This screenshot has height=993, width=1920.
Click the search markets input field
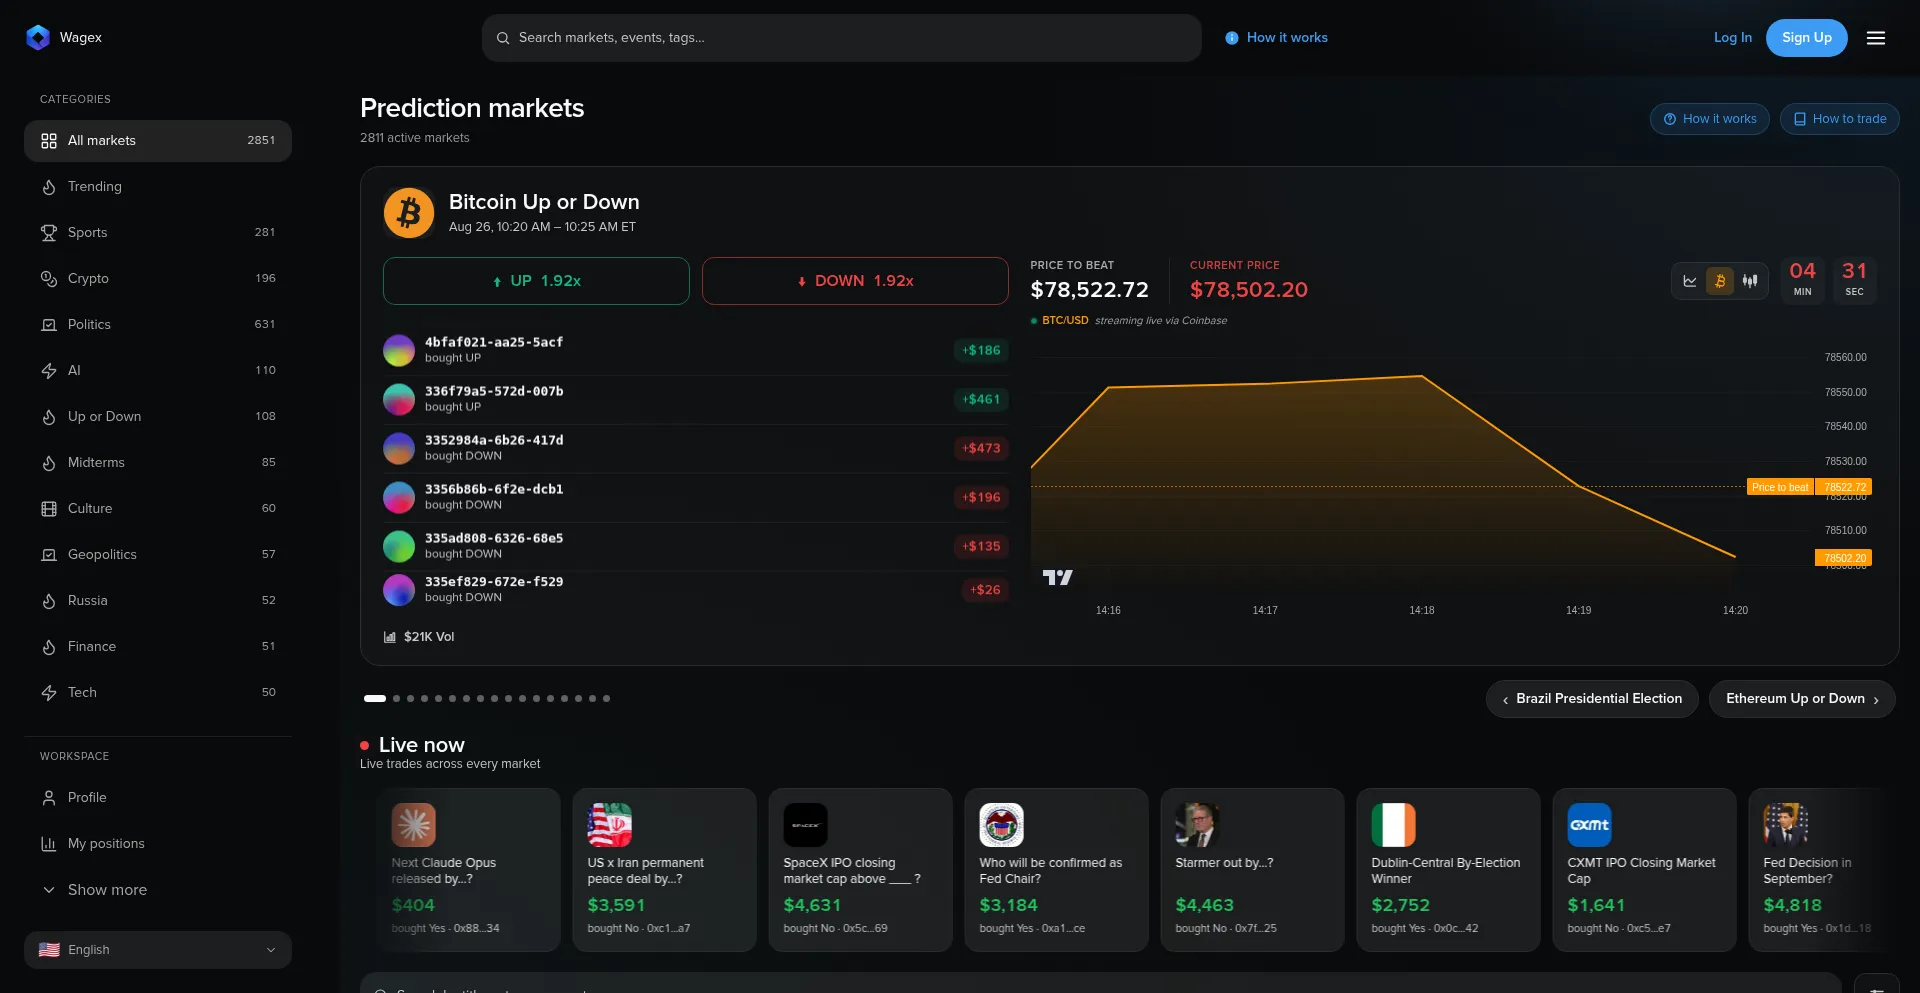pyautogui.click(x=842, y=38)
